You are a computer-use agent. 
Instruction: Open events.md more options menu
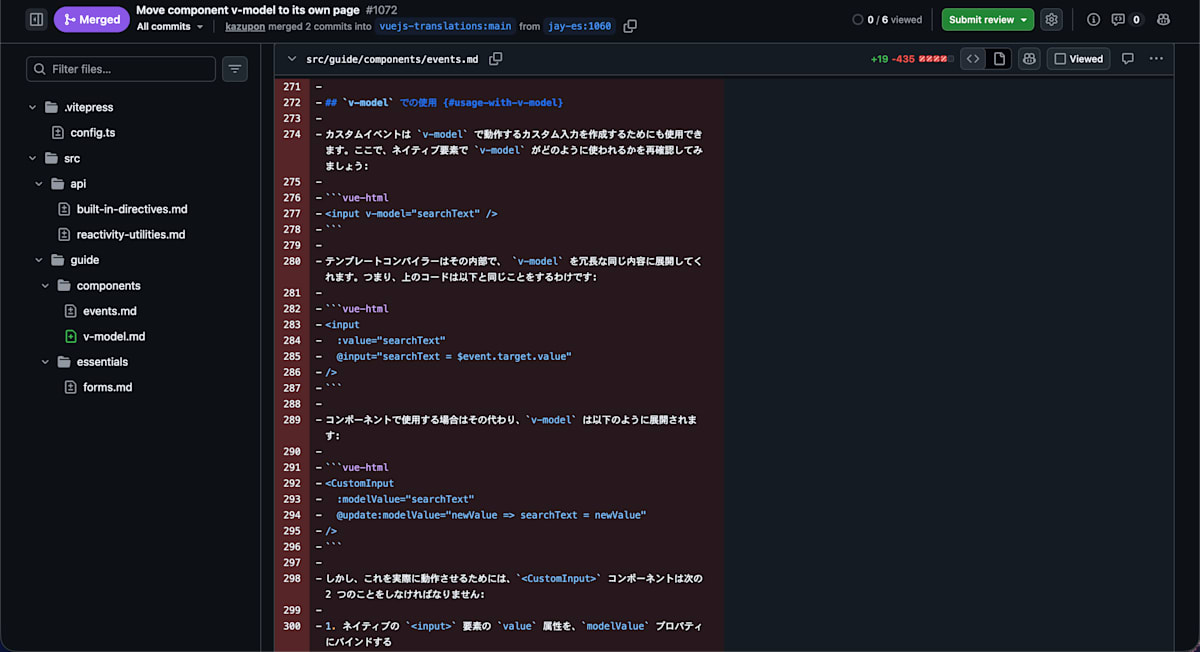click(x=1157, y=59)
